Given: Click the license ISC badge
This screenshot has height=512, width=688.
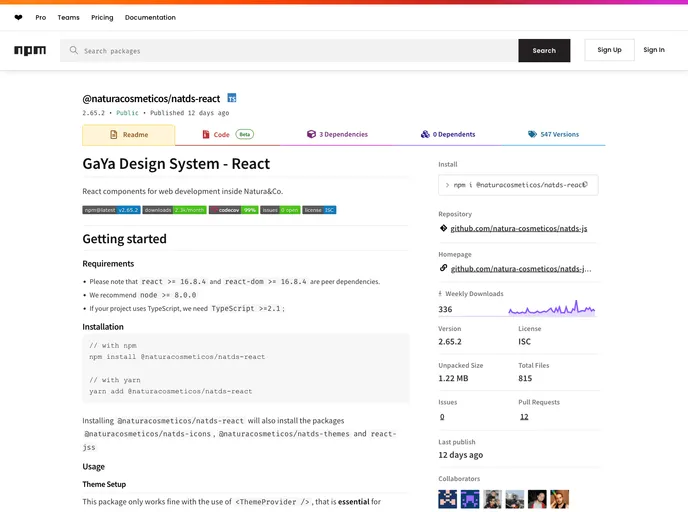Looking at the screenshot, I should (319, 210).
